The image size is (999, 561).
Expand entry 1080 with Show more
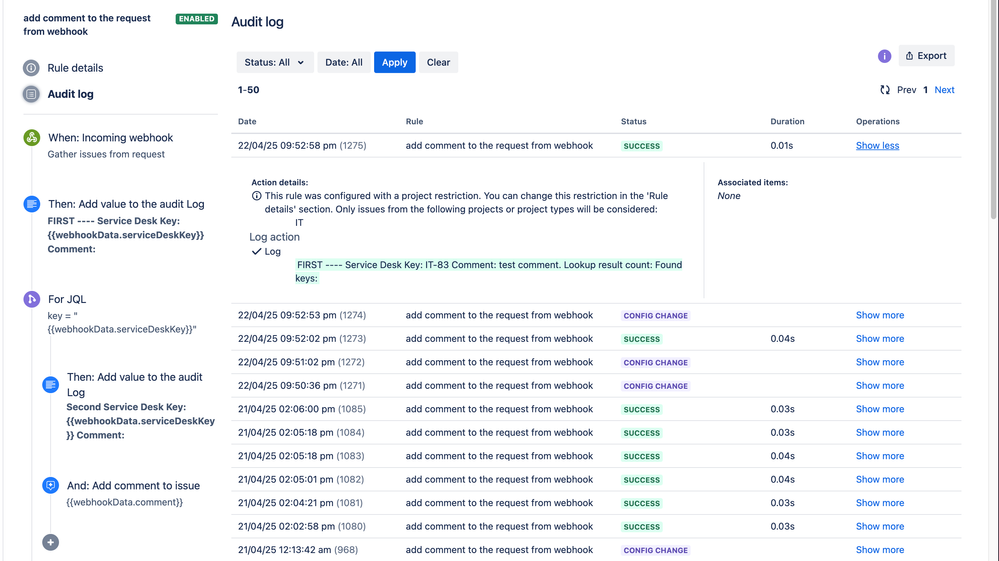880,527
